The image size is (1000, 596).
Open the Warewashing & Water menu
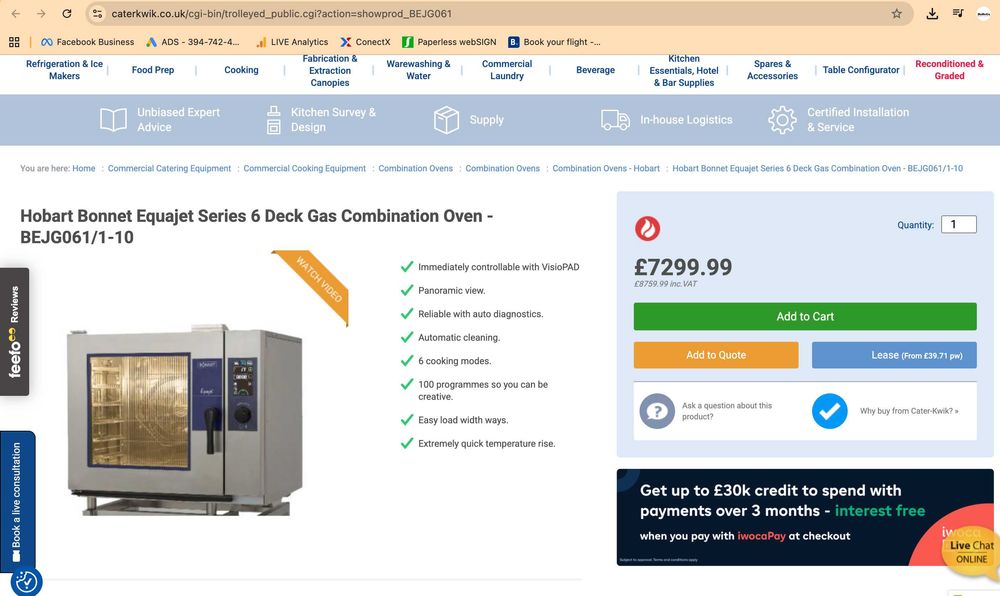pyautogui.click(x=418, y=70)
